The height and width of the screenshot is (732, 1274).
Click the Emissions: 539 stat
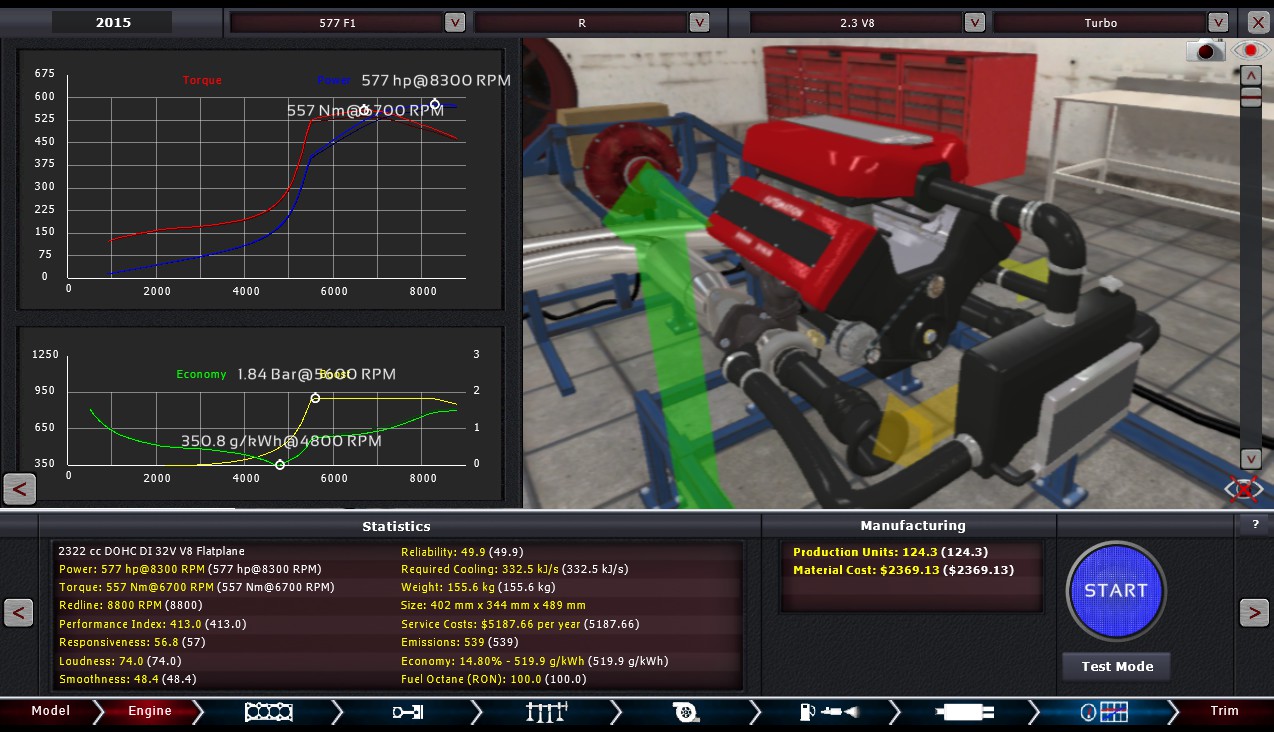pos(459,642)
